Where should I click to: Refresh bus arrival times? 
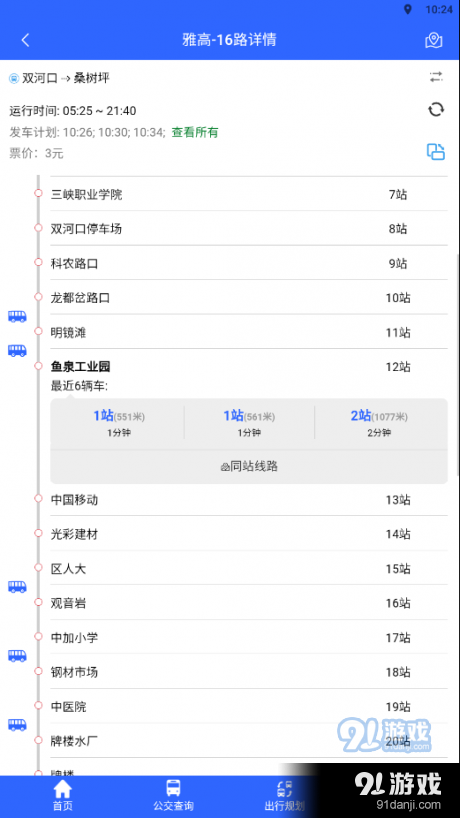(x=436, y=110)
